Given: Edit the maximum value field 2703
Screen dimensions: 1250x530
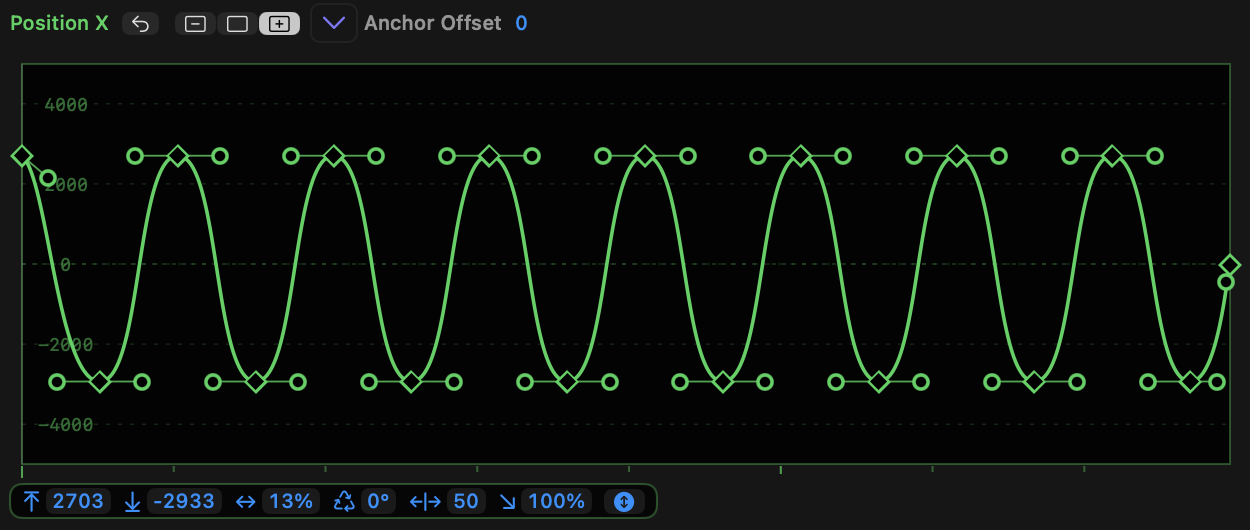Looking at the screenshot, I should pos(78,501).
